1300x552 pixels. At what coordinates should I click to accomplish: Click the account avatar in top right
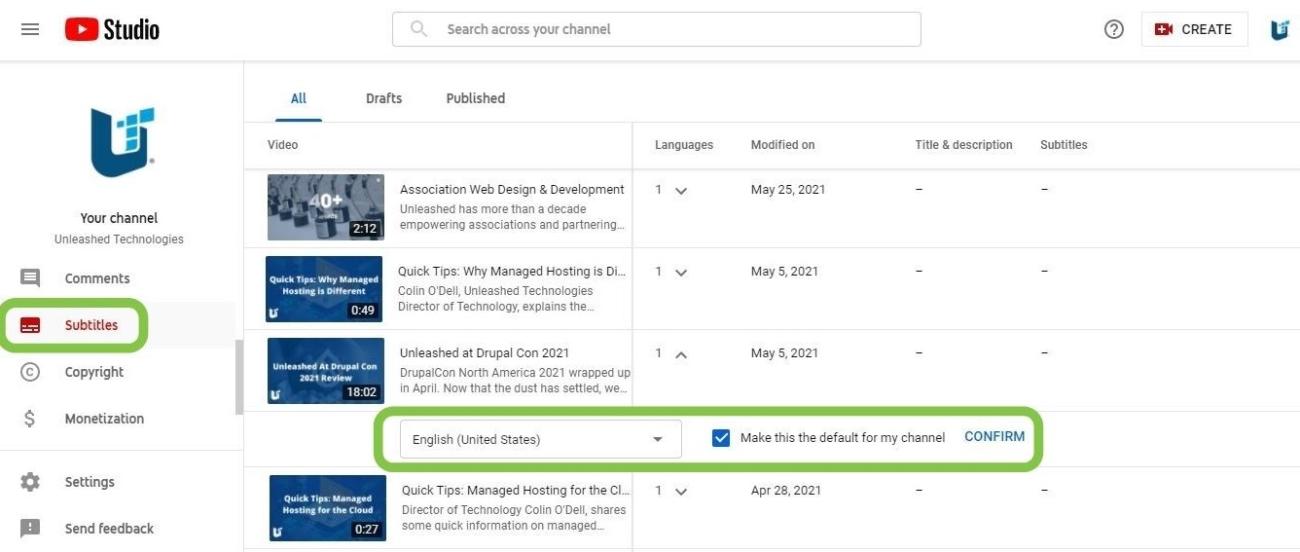point(1279,29)
